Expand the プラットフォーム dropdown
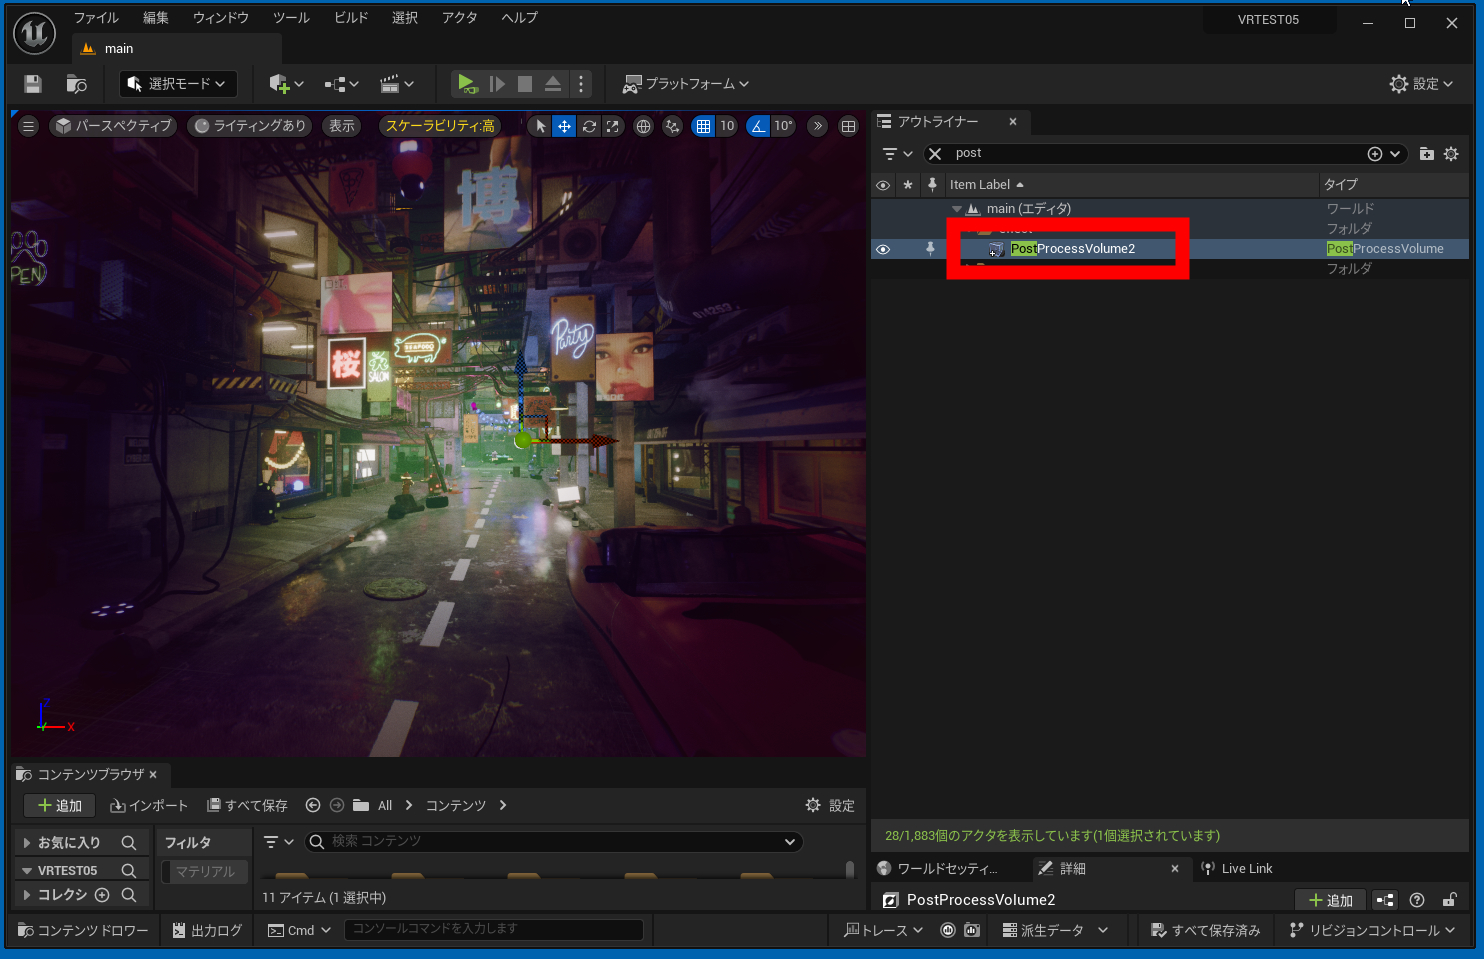This screenshot has height=959, width=1484. tap(686, 84)
